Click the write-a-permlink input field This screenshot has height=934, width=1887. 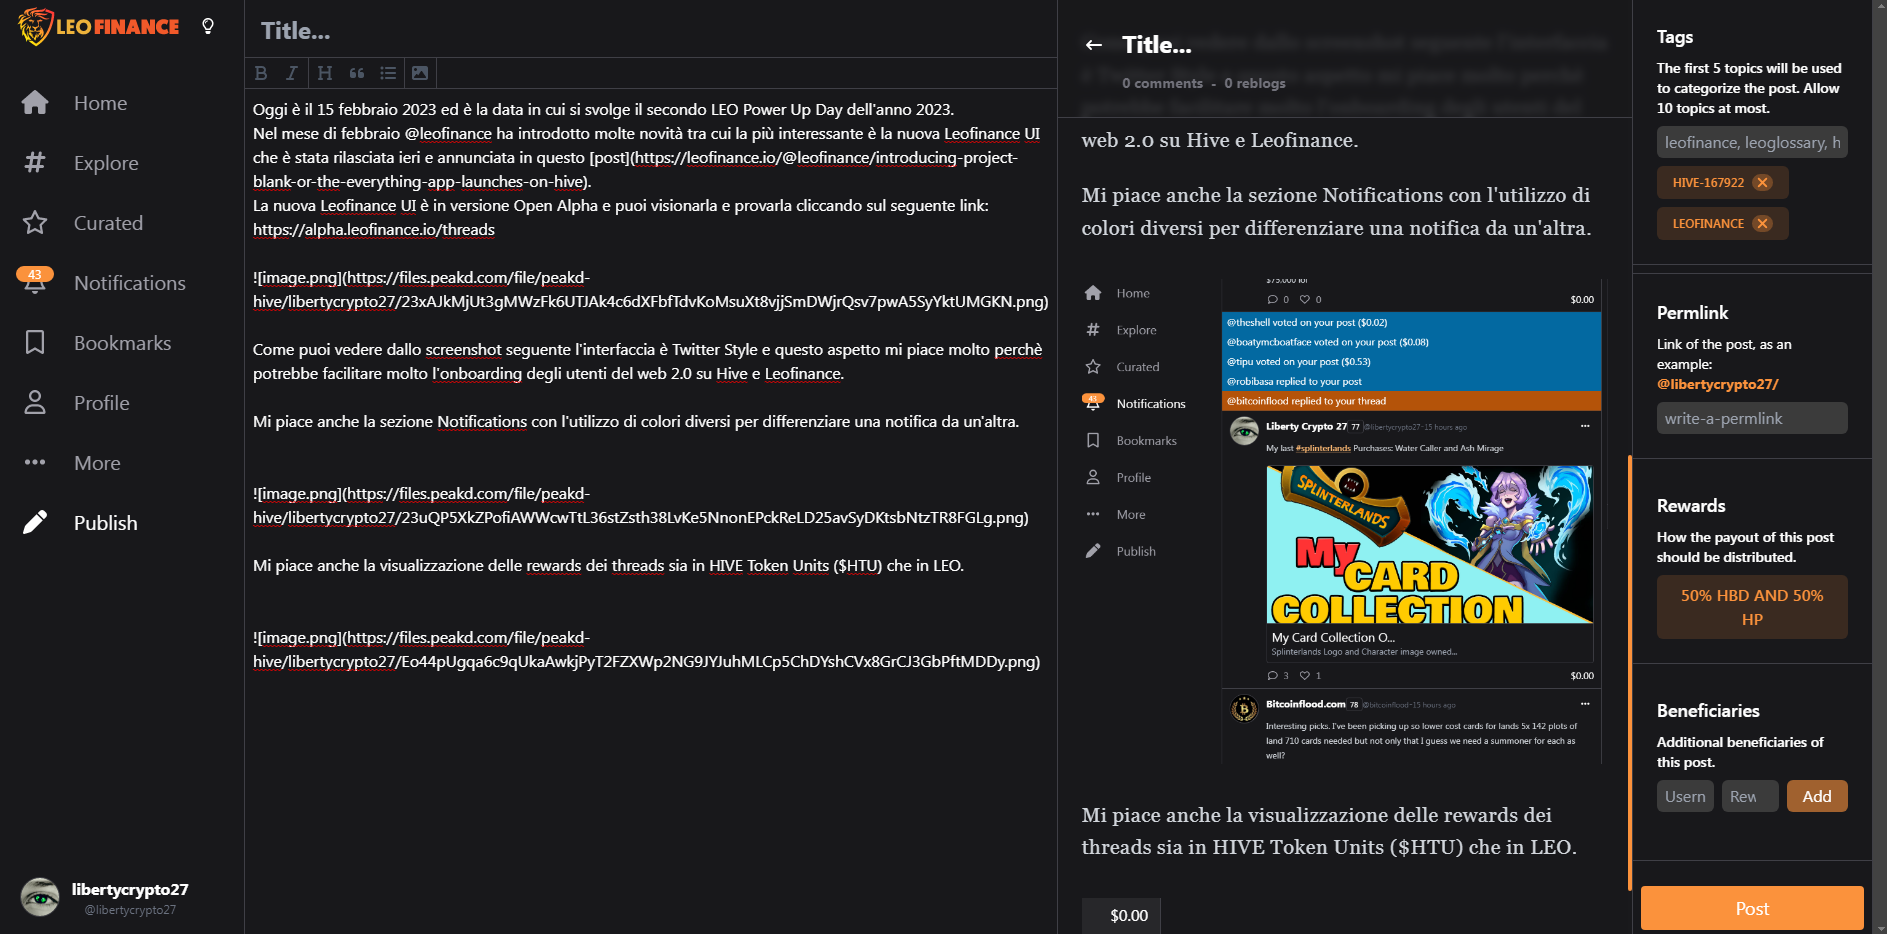1752,418
